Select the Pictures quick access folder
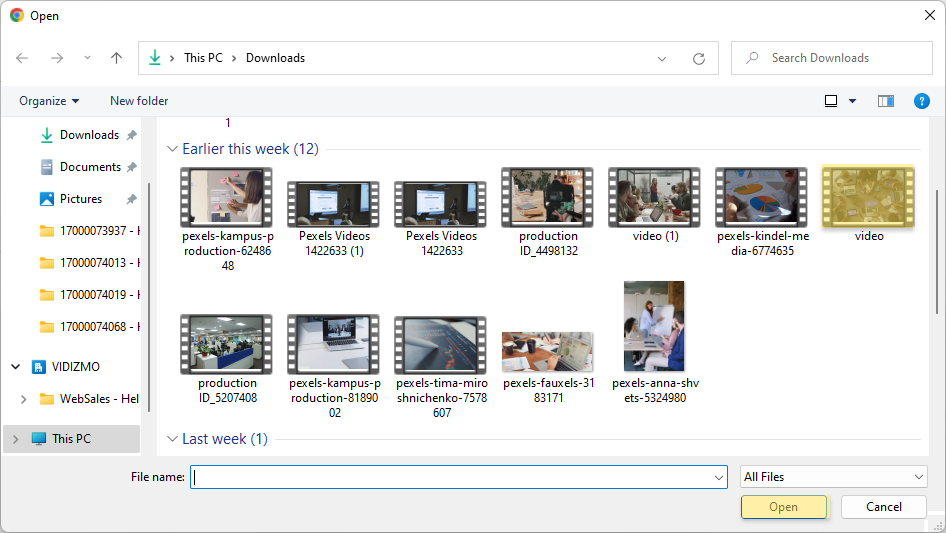 (x=81, y=199)
